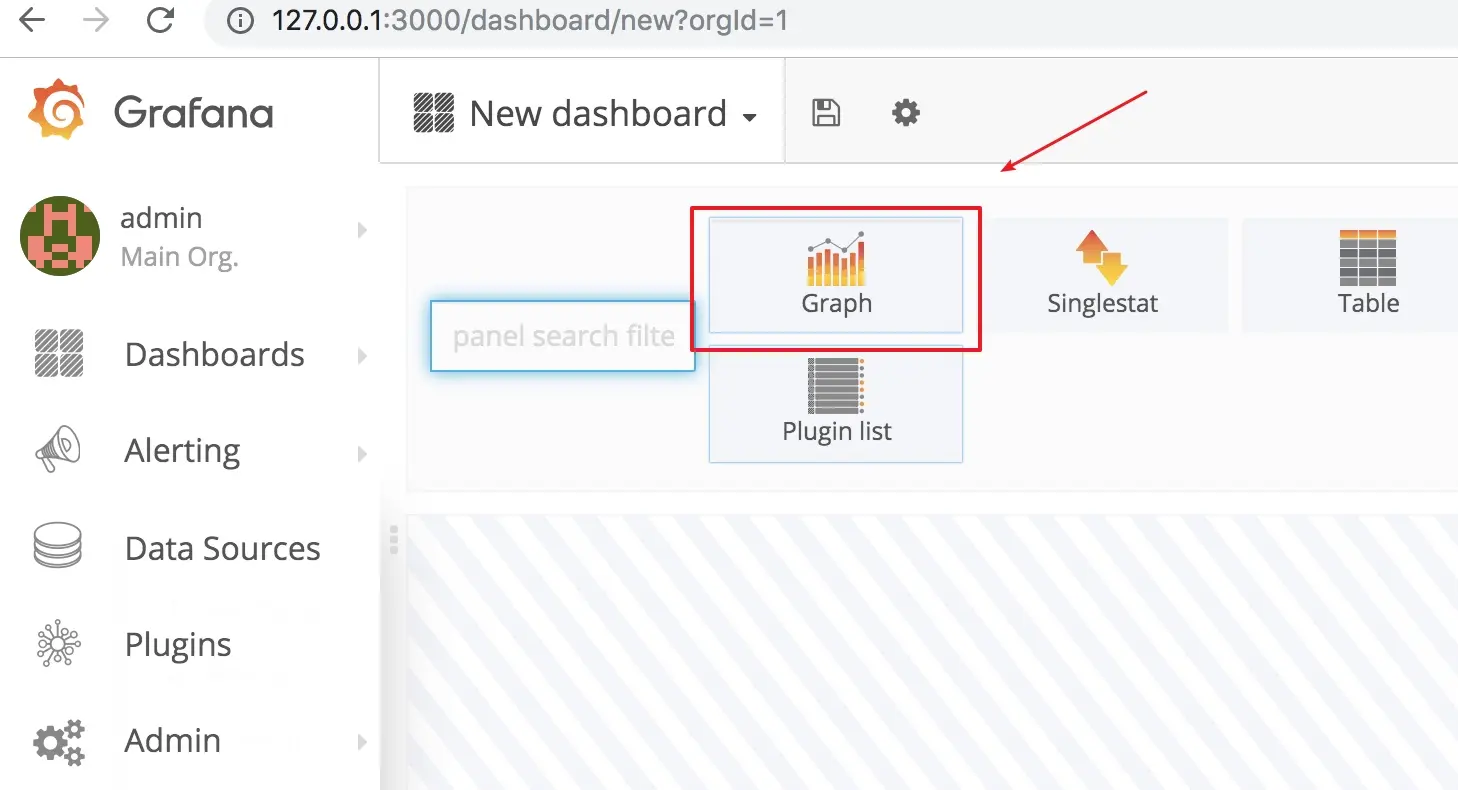Open the New dashboard dropdown
Image resolution: width=1458 pixels, height=790 pixels.
click(586, 114)
